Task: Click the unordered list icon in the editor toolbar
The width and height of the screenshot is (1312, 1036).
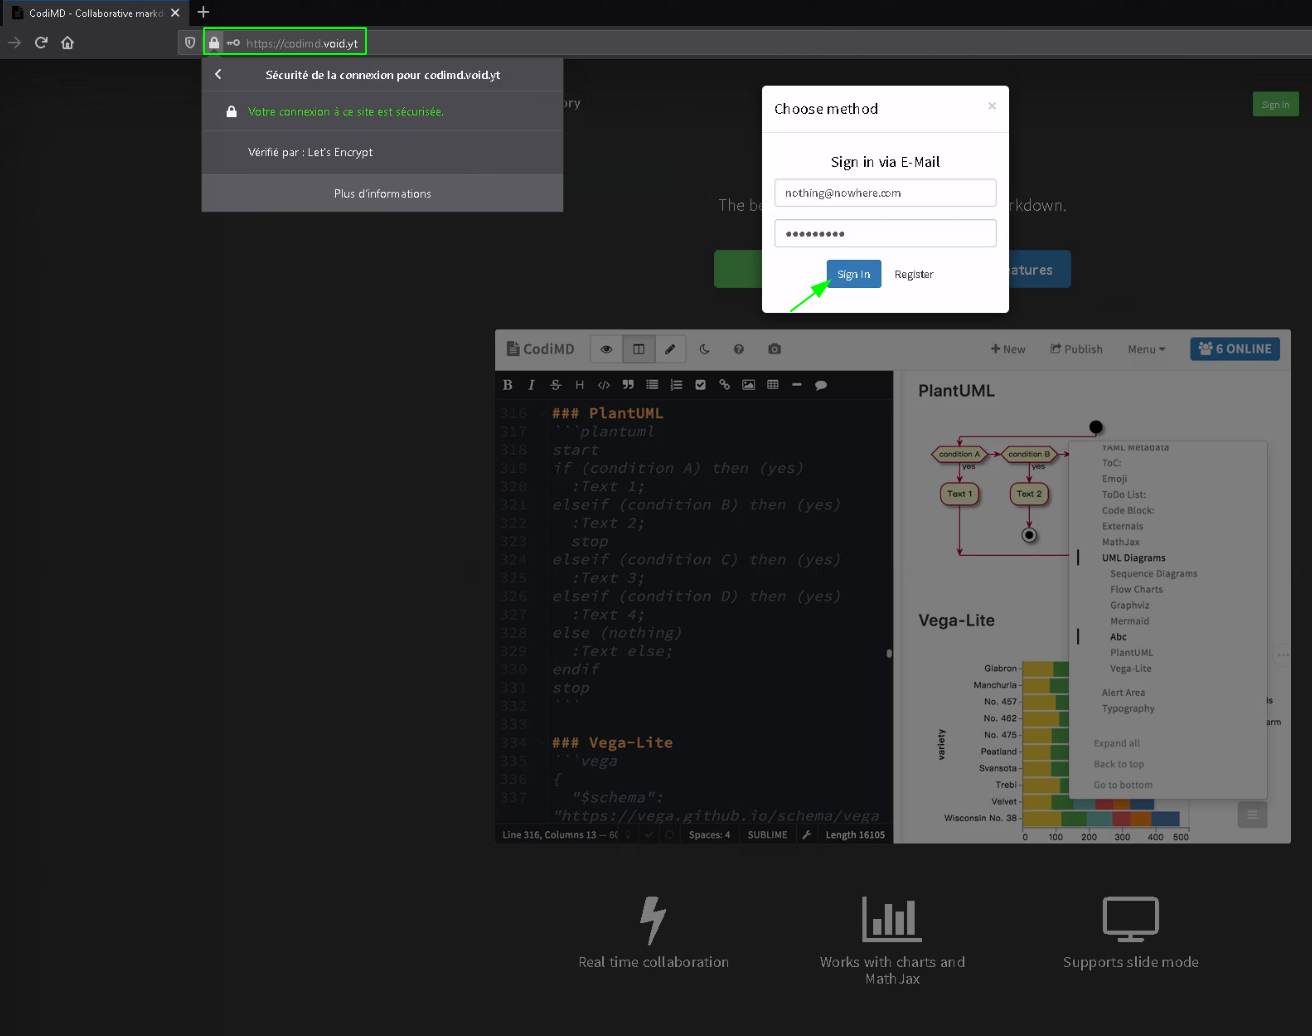Action: 652,385
